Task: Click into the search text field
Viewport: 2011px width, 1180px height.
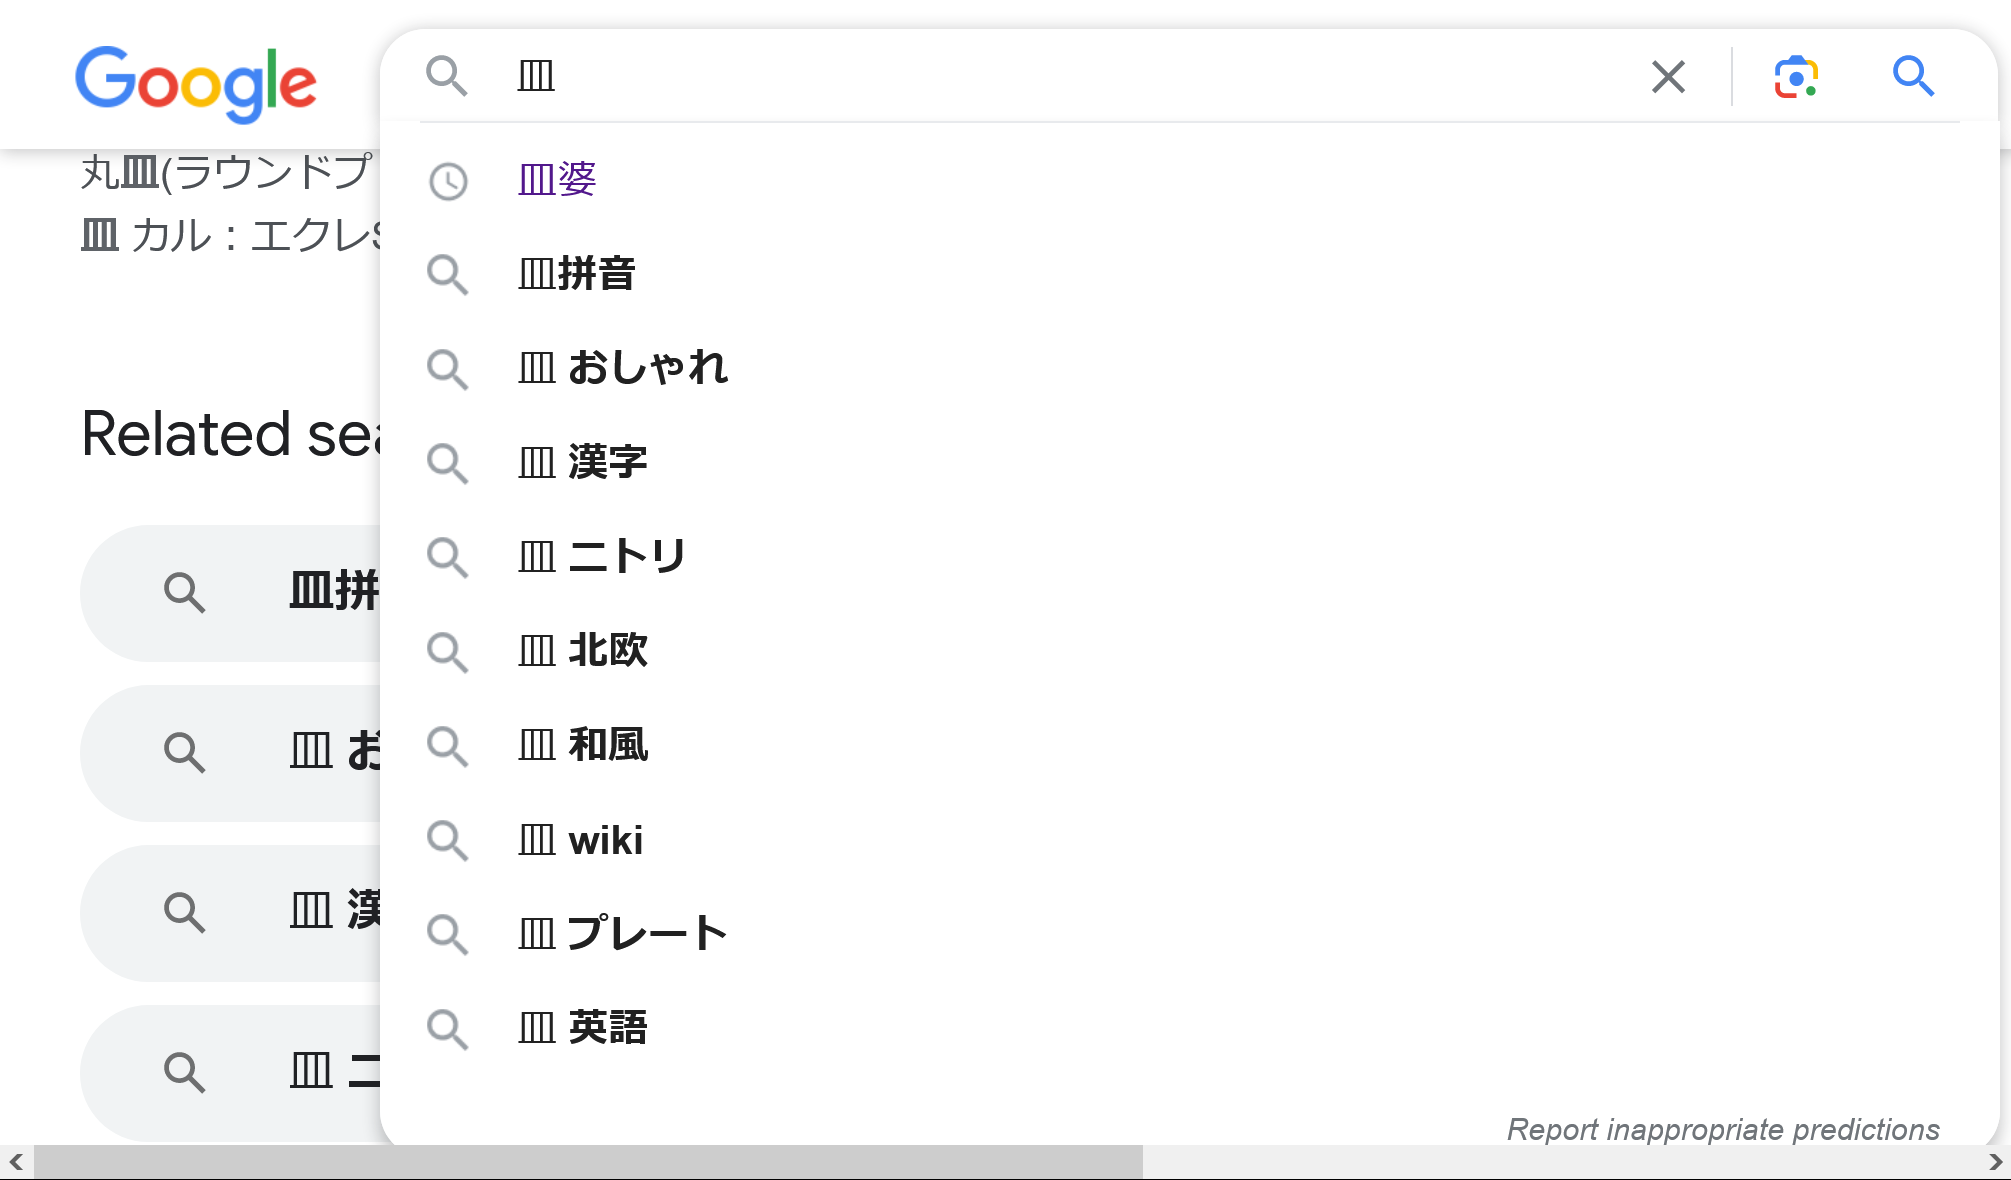Action: pyautogui.click(x=1070, y=76)
